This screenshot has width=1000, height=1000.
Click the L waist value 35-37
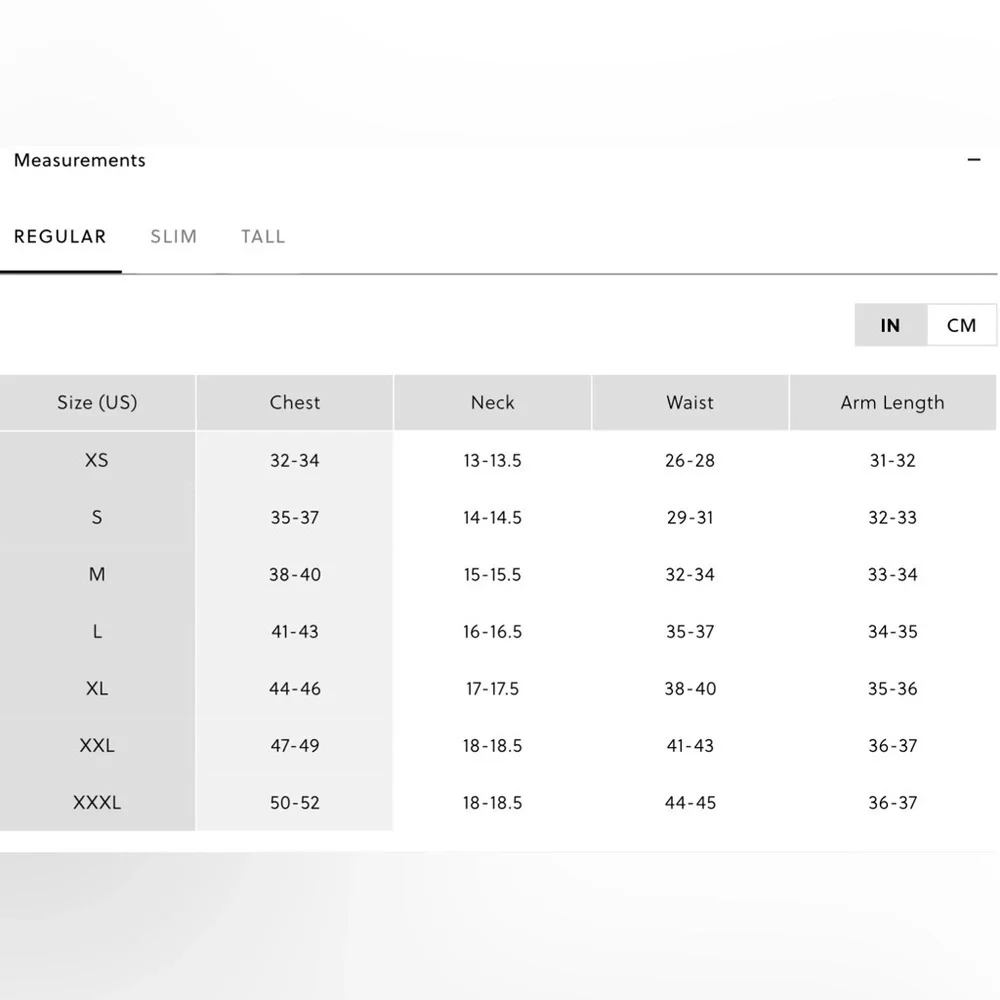[690, 631]
